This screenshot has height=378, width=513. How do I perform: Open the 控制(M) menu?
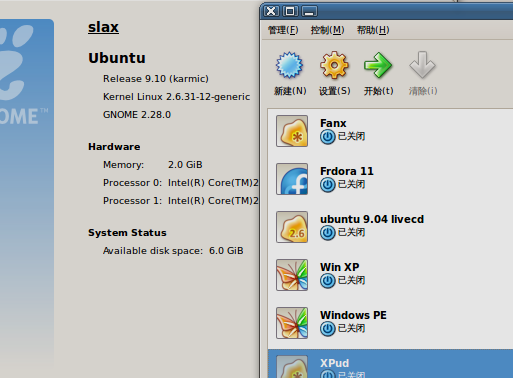click(327, 30)
